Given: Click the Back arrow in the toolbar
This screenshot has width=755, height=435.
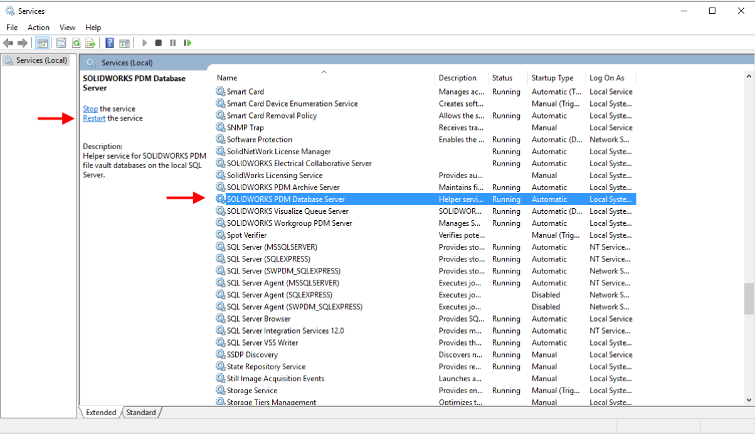Looking at the screenshot, I should [x=8, y=43].
